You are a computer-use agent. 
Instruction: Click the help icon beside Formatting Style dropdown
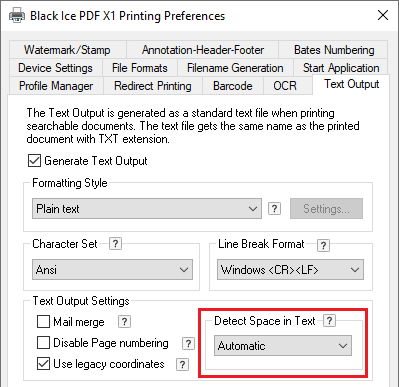coord(274,209)
